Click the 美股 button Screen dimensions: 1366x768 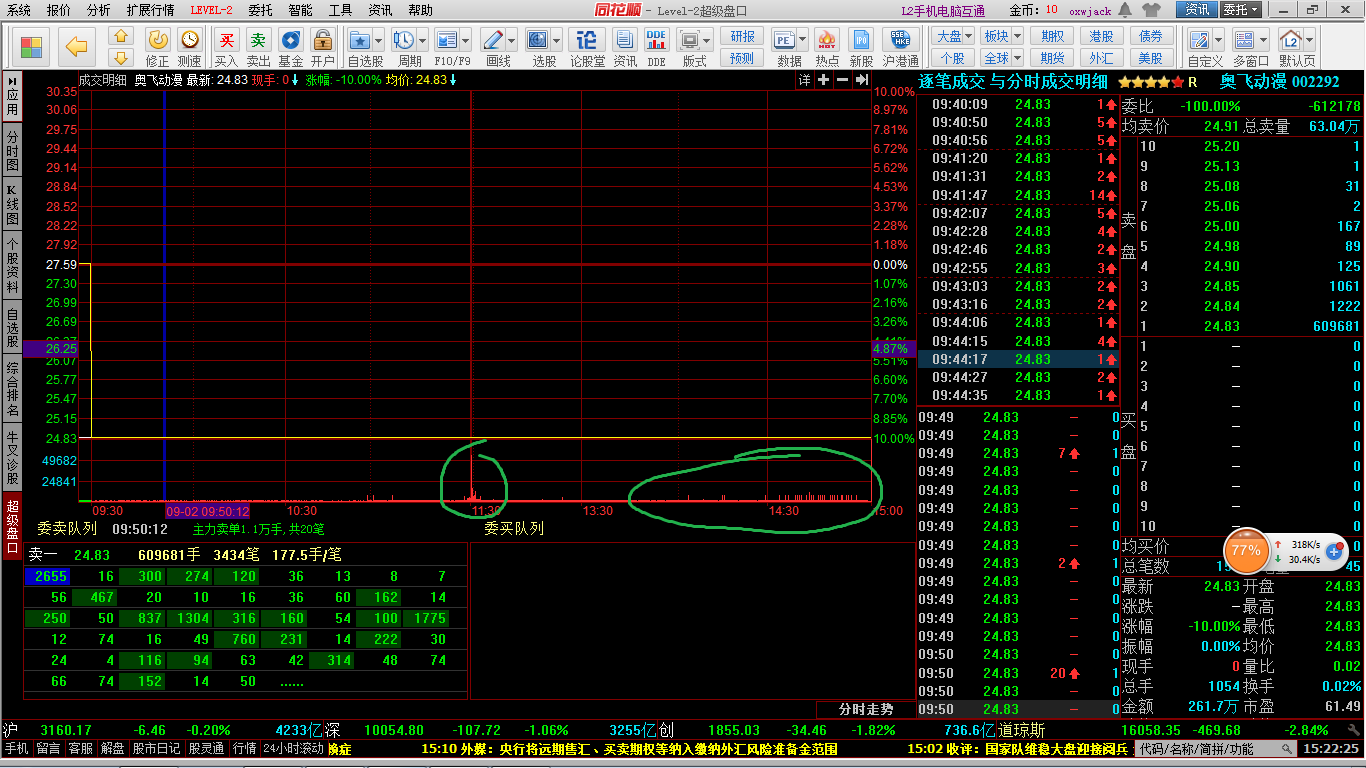click(x=1150, y=58)
